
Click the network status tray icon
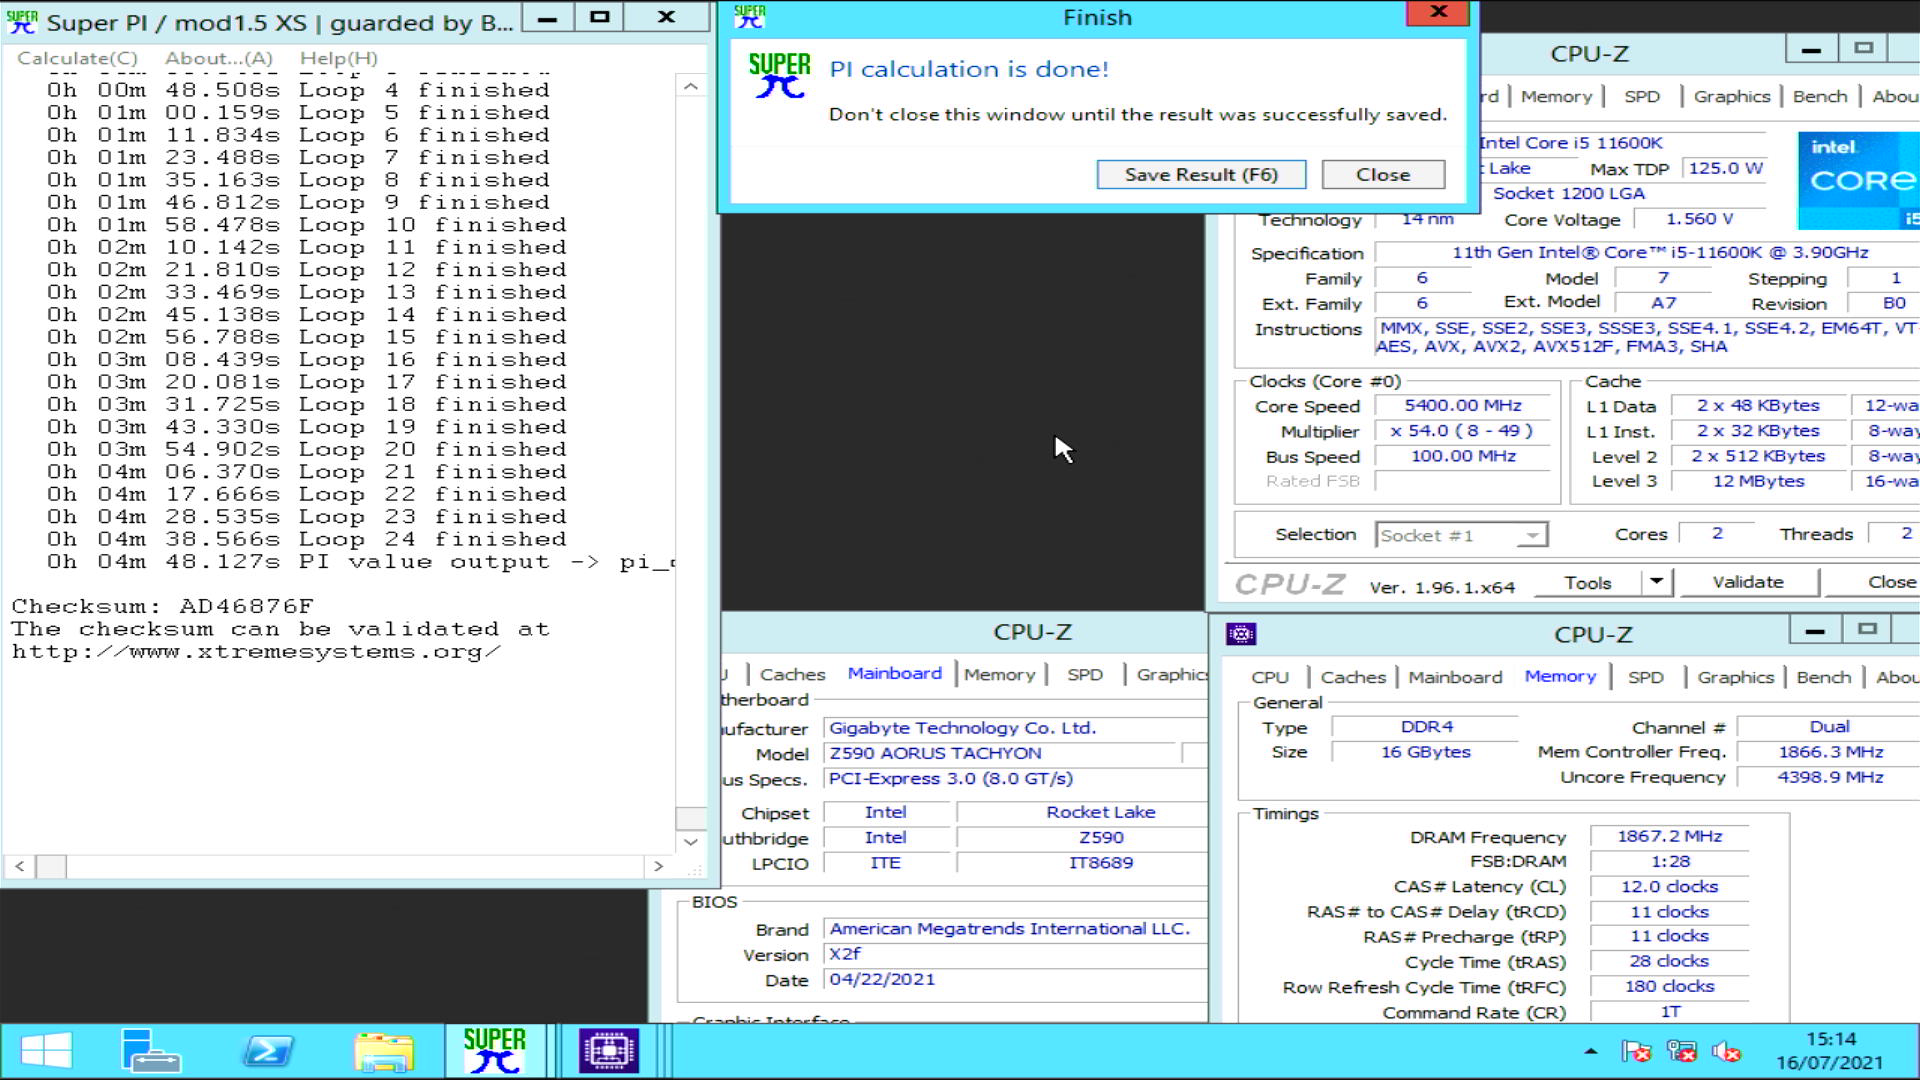[1682, 1051]
